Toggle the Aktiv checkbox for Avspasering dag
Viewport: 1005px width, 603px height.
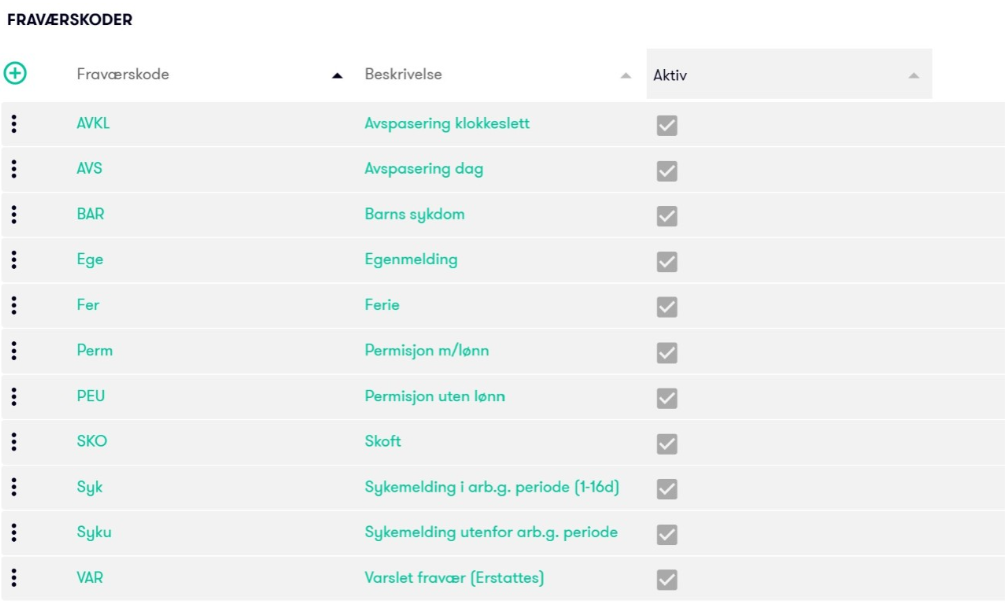pos(667,170)
